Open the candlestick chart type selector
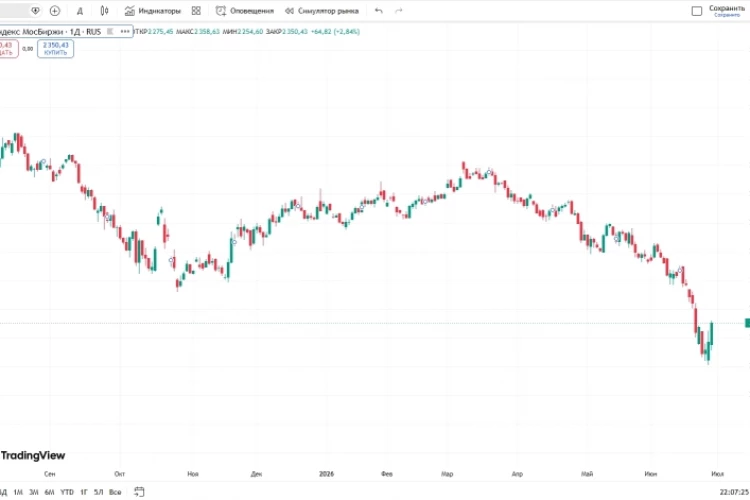Image resolution: width=750 pixels, height=500 pixels. click(x=104, y=11)
